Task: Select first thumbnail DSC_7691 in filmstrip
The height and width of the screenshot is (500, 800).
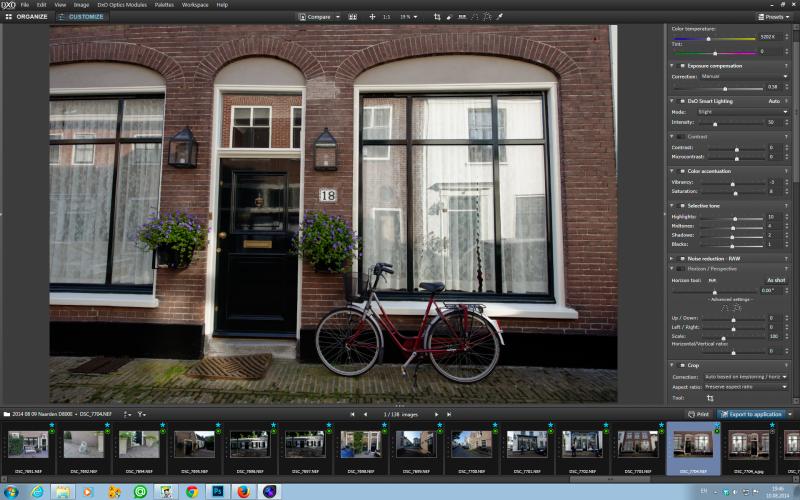Action: pos(28,445)
